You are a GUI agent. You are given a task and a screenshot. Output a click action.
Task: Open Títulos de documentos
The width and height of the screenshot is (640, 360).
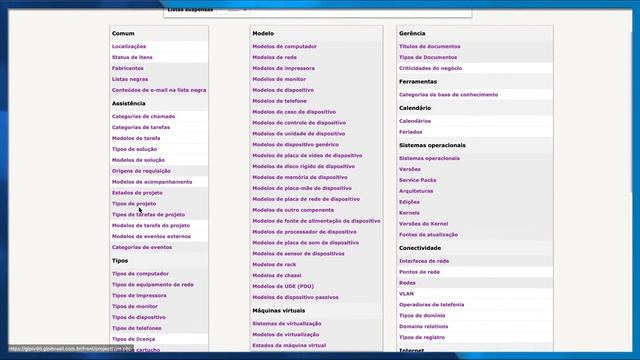coord(429,47)
